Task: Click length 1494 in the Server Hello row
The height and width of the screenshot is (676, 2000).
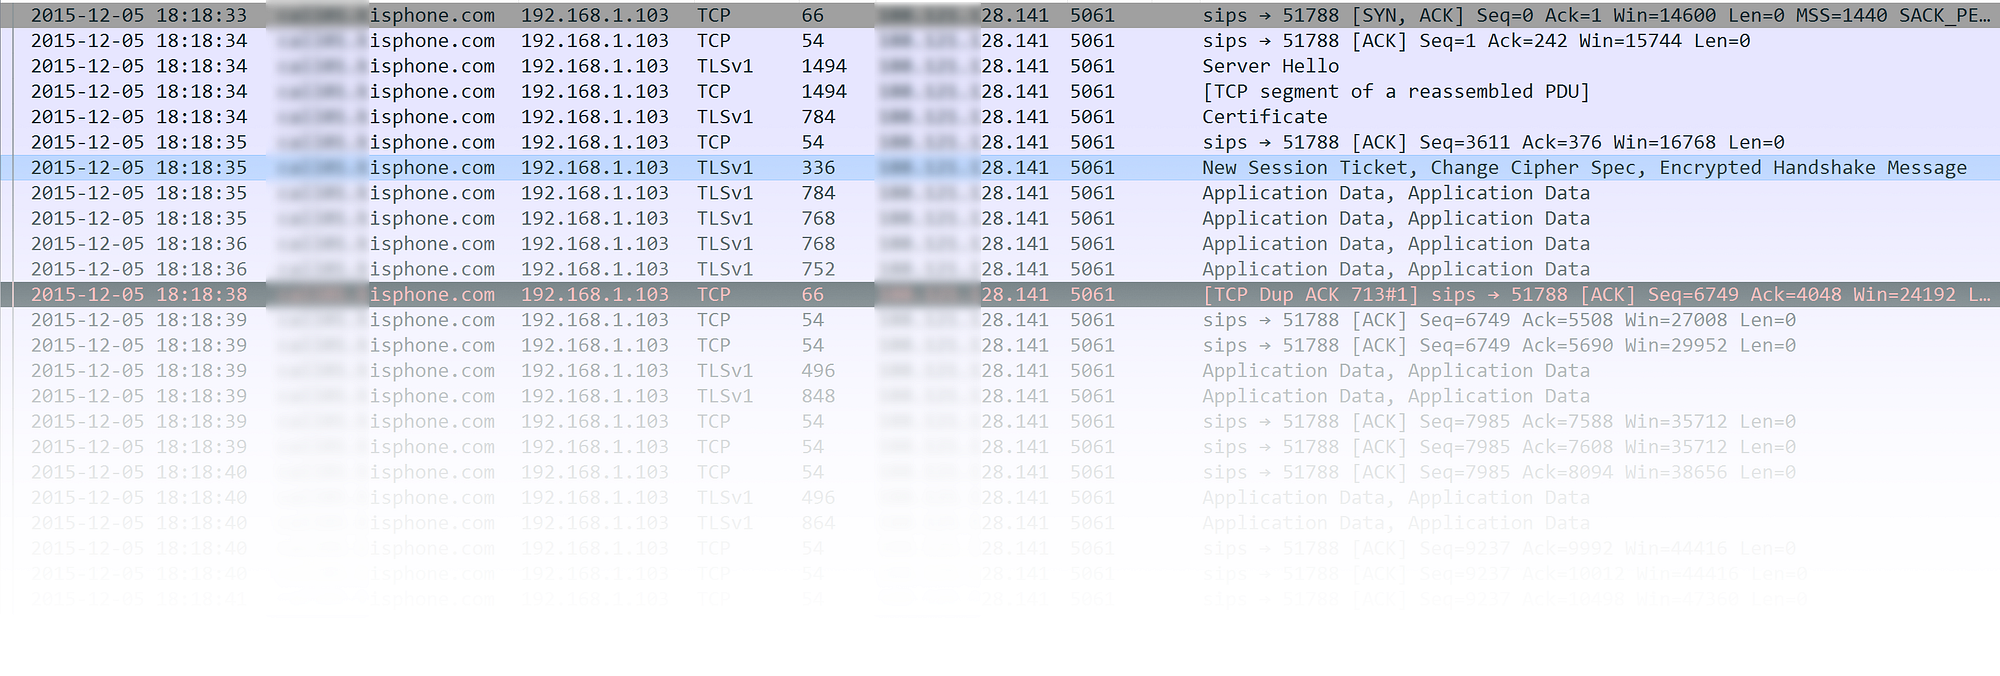Action: [x=824, y=66]
